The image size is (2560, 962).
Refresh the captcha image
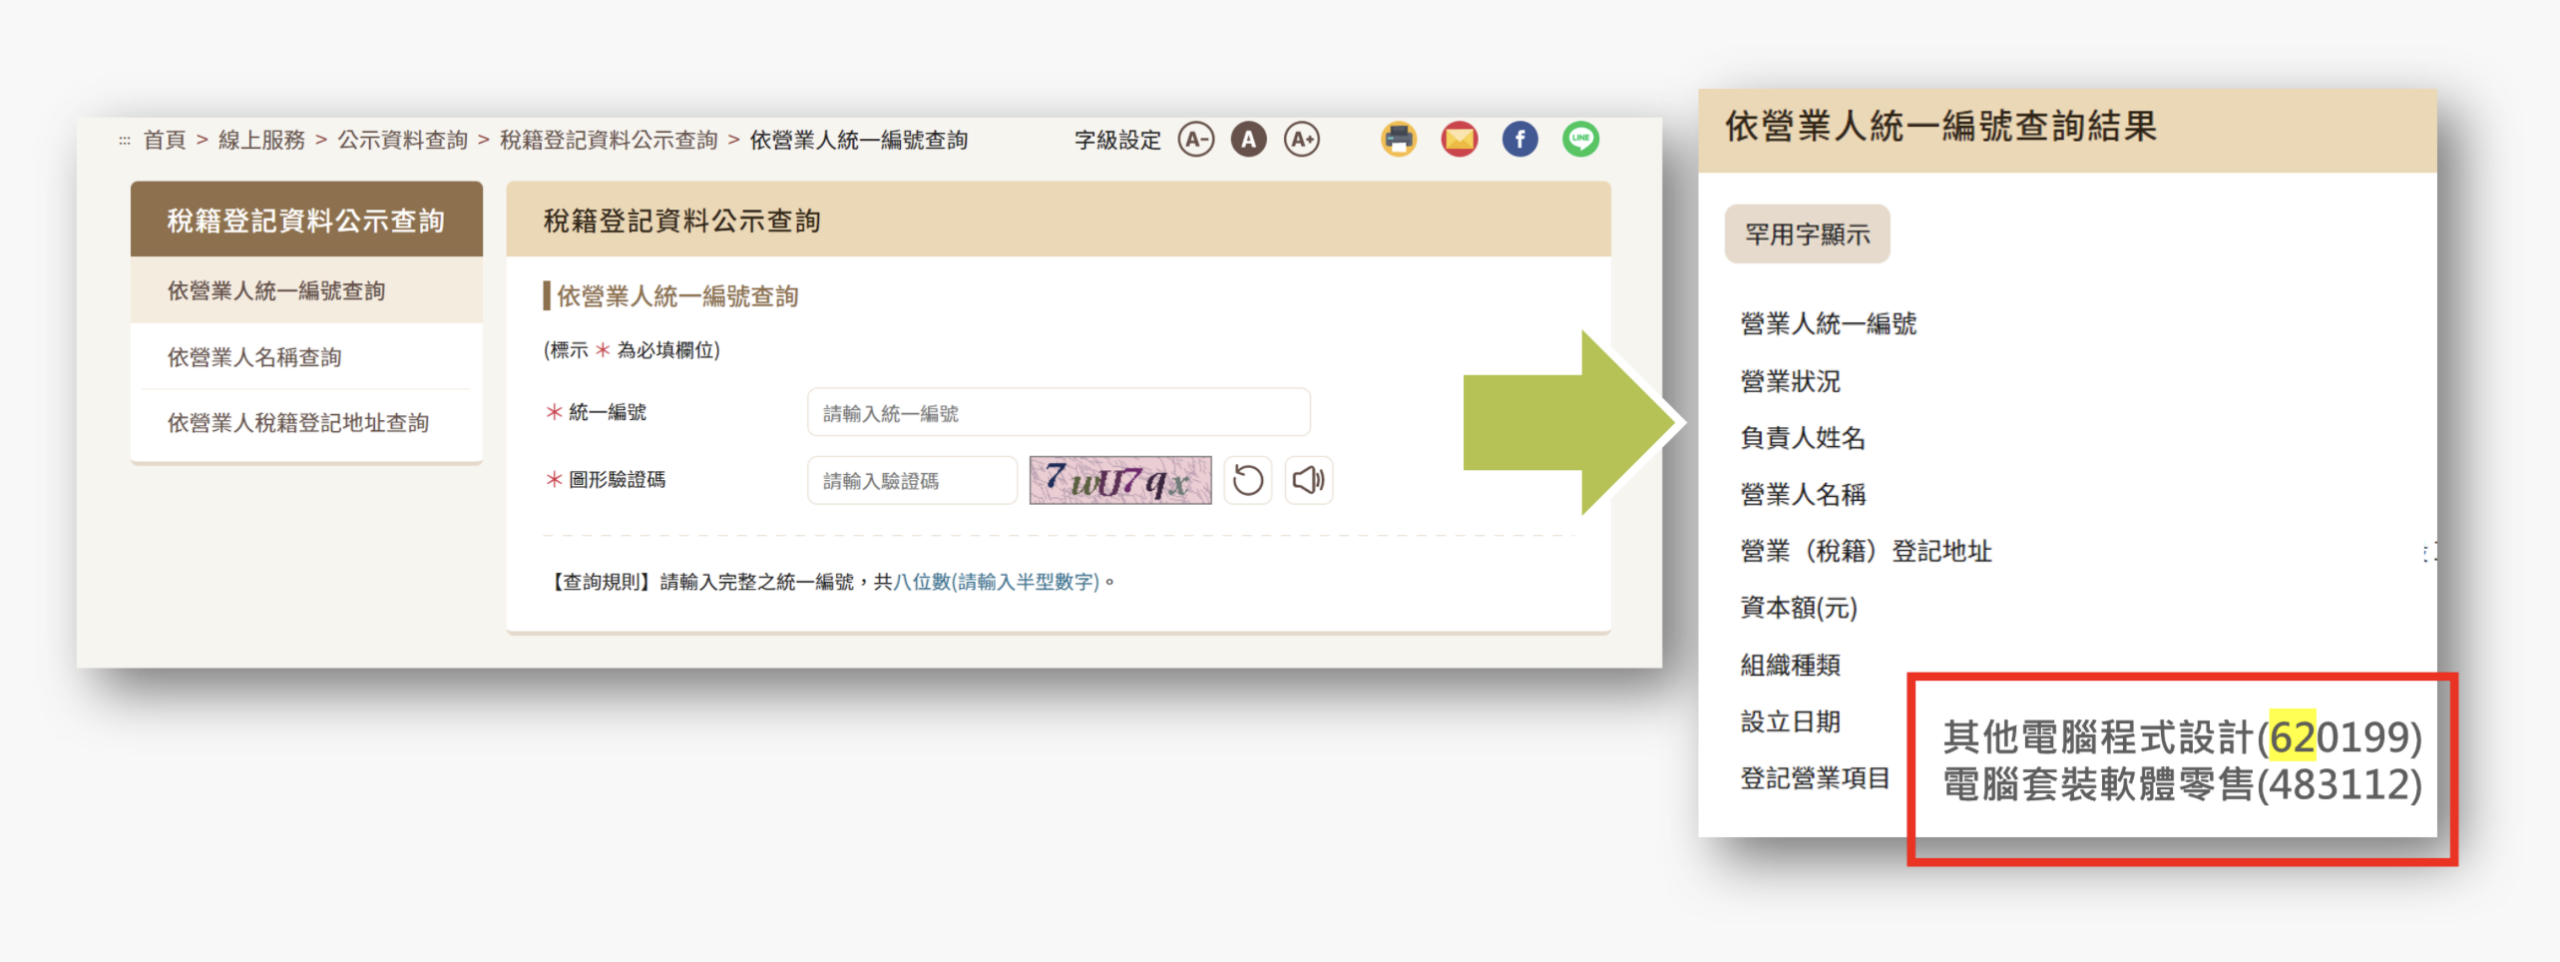point(1248,481)
